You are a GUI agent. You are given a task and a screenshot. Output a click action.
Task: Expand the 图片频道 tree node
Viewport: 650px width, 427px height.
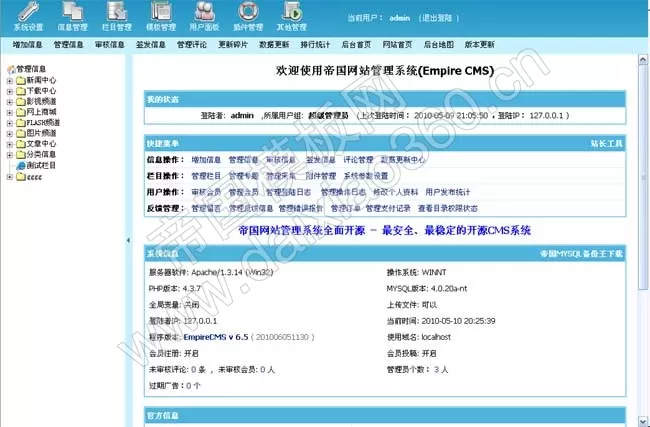[x=10, y=133]
